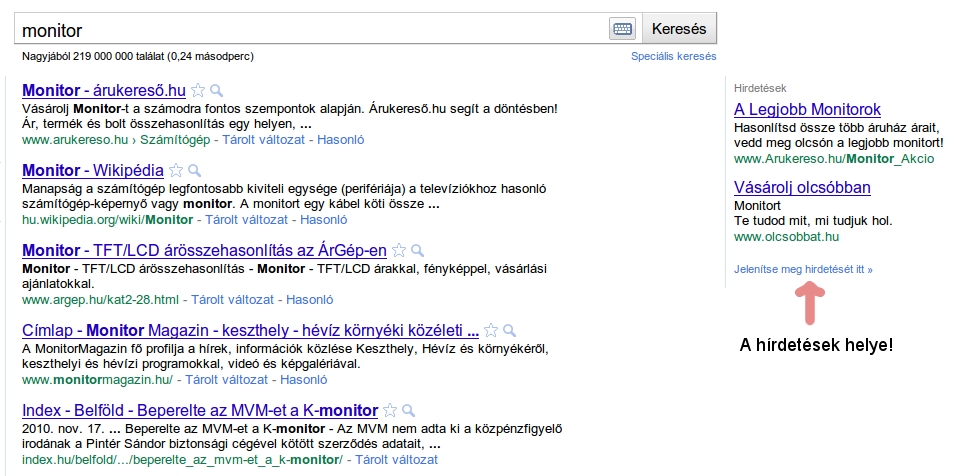Star the Monitor - árukereső.hu result
958x476 pixels.
point(198,90)
